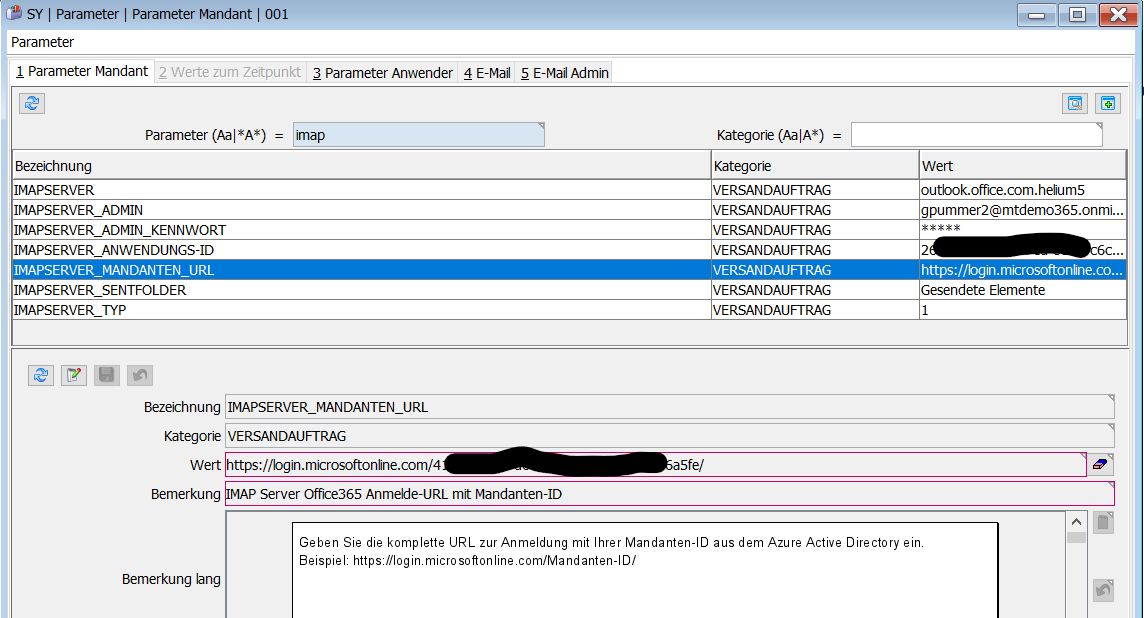The image size is (1144, 618).
Task: Switch to the Parameter Anwender tab
Action: pyautogui.click(x=382, y=73)
